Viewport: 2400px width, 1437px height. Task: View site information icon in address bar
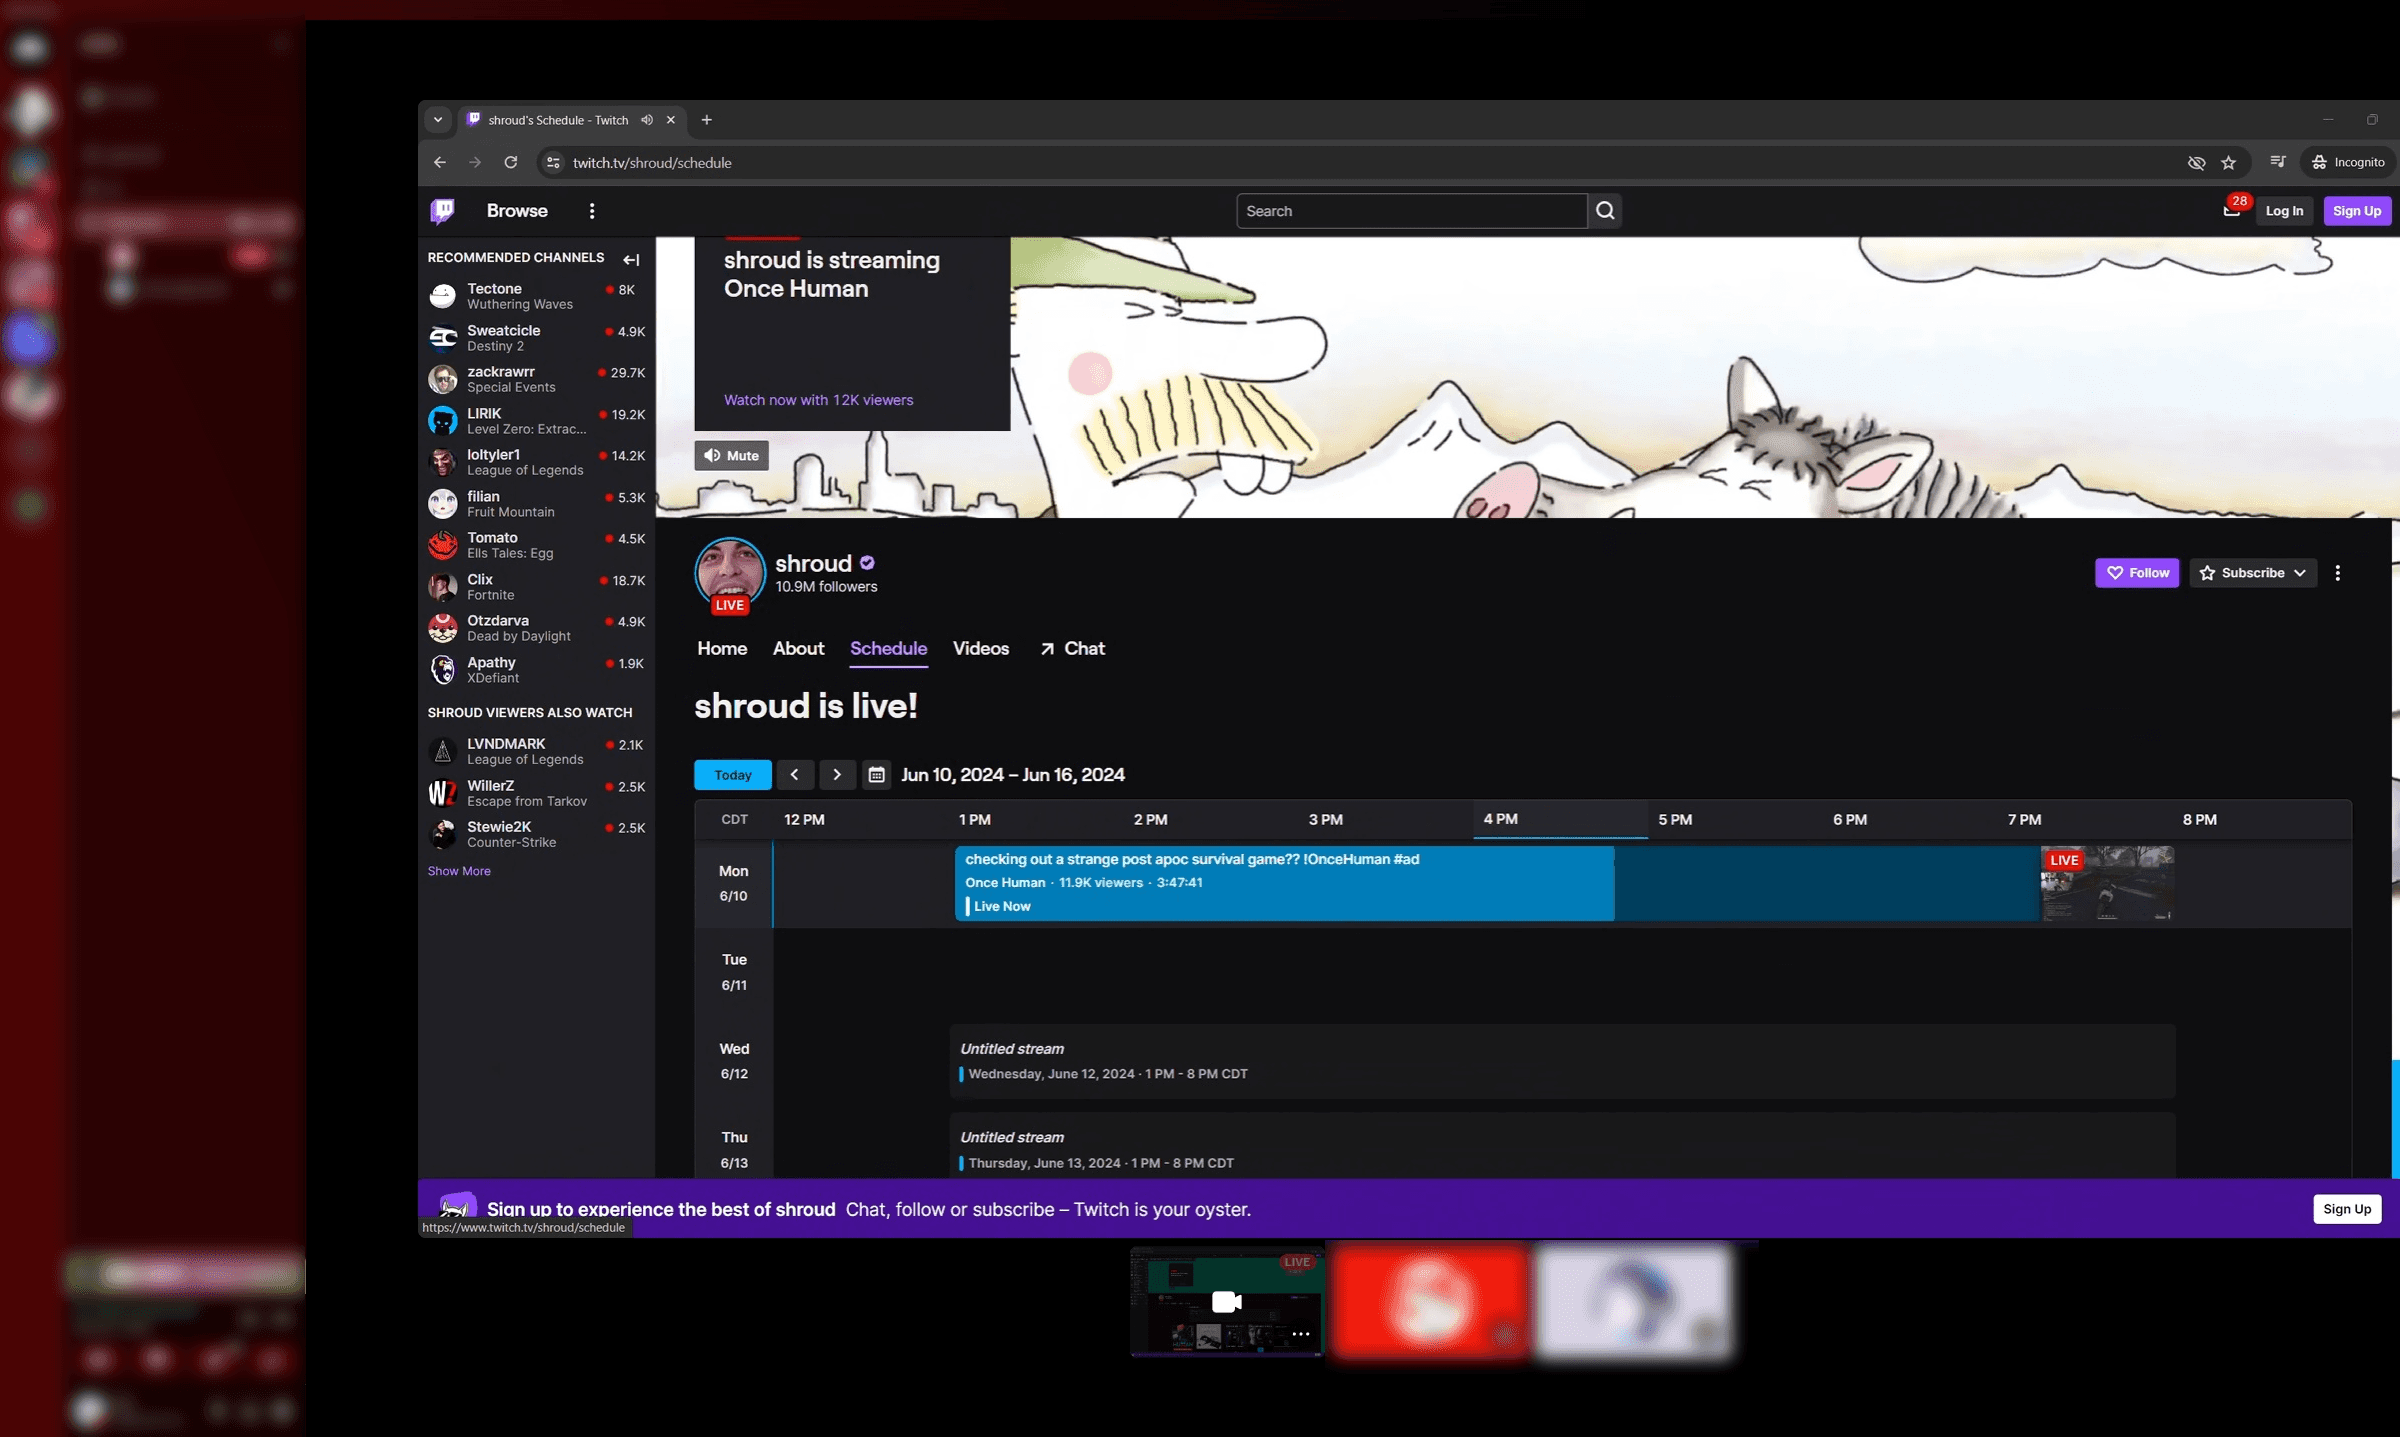[553, 162]
